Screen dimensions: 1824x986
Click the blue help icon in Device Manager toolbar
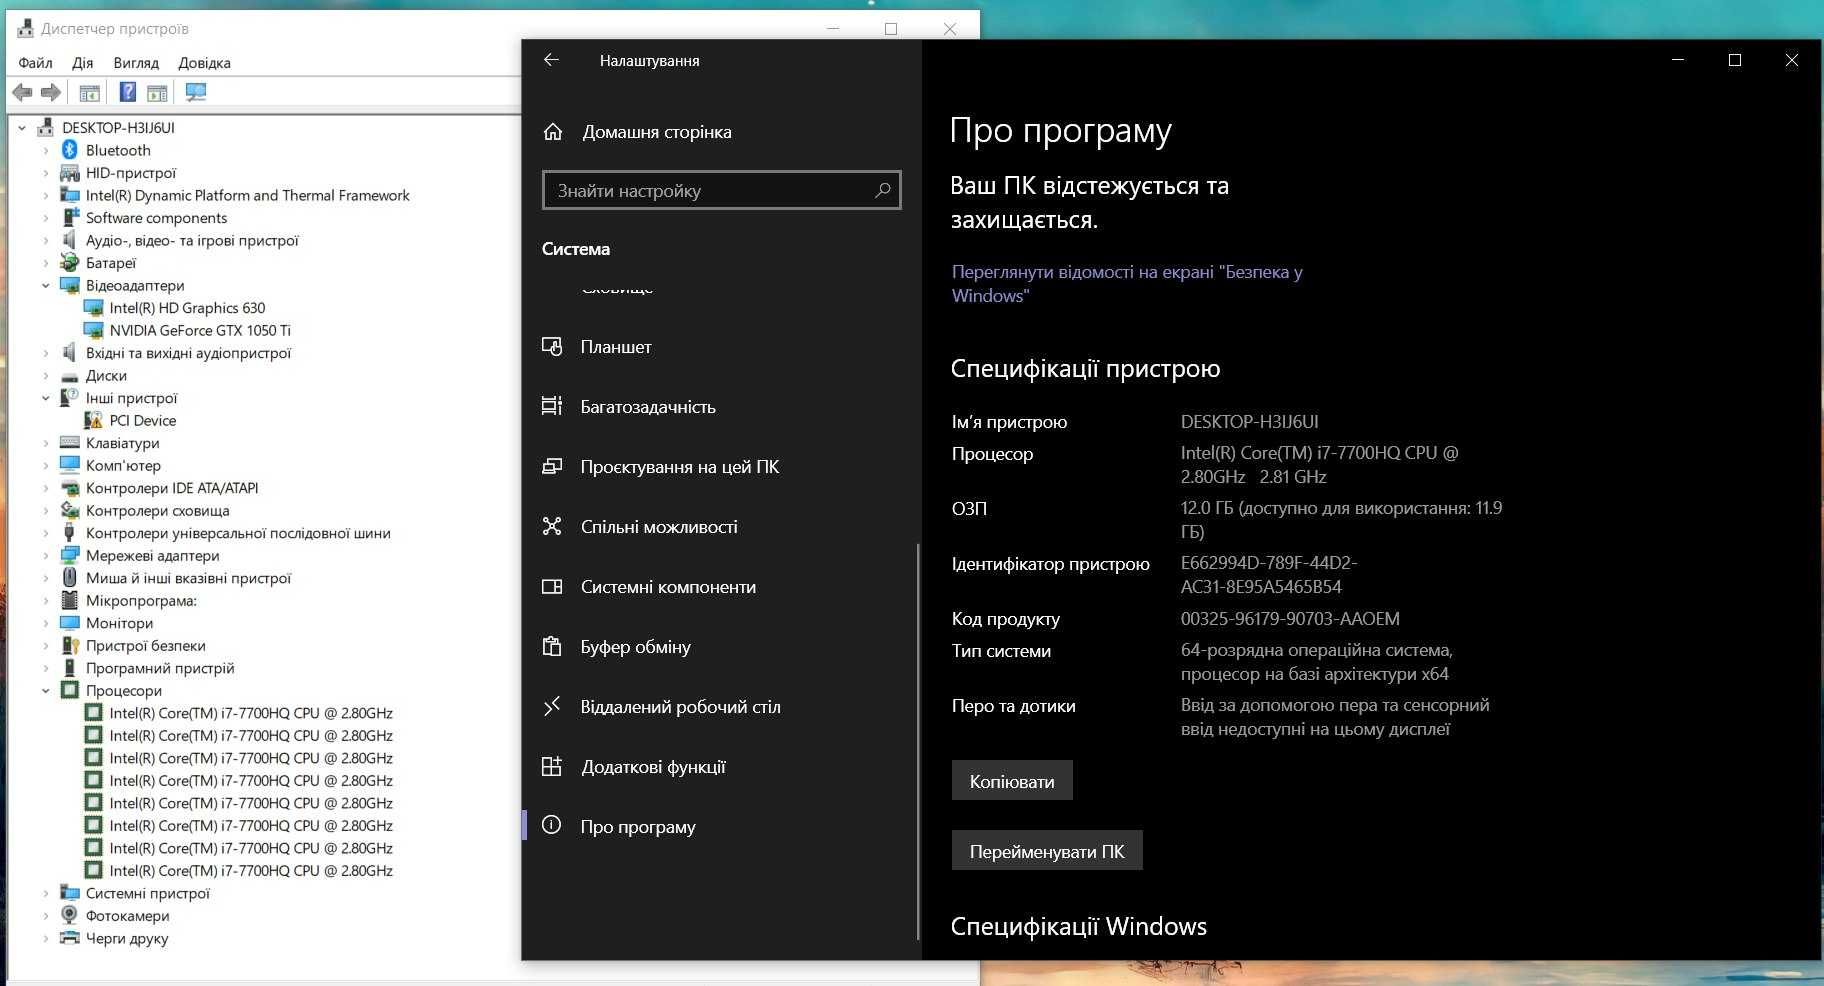coord(128,92)
